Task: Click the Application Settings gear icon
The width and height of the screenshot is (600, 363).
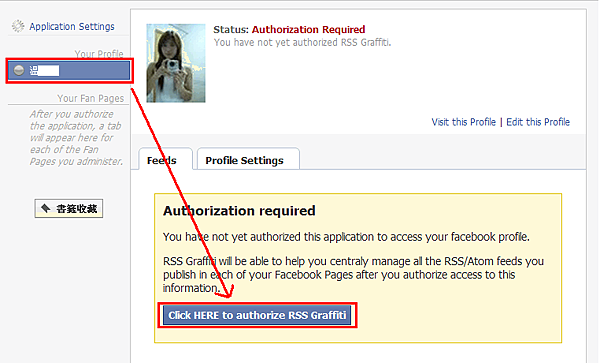Action: [18, 26]
